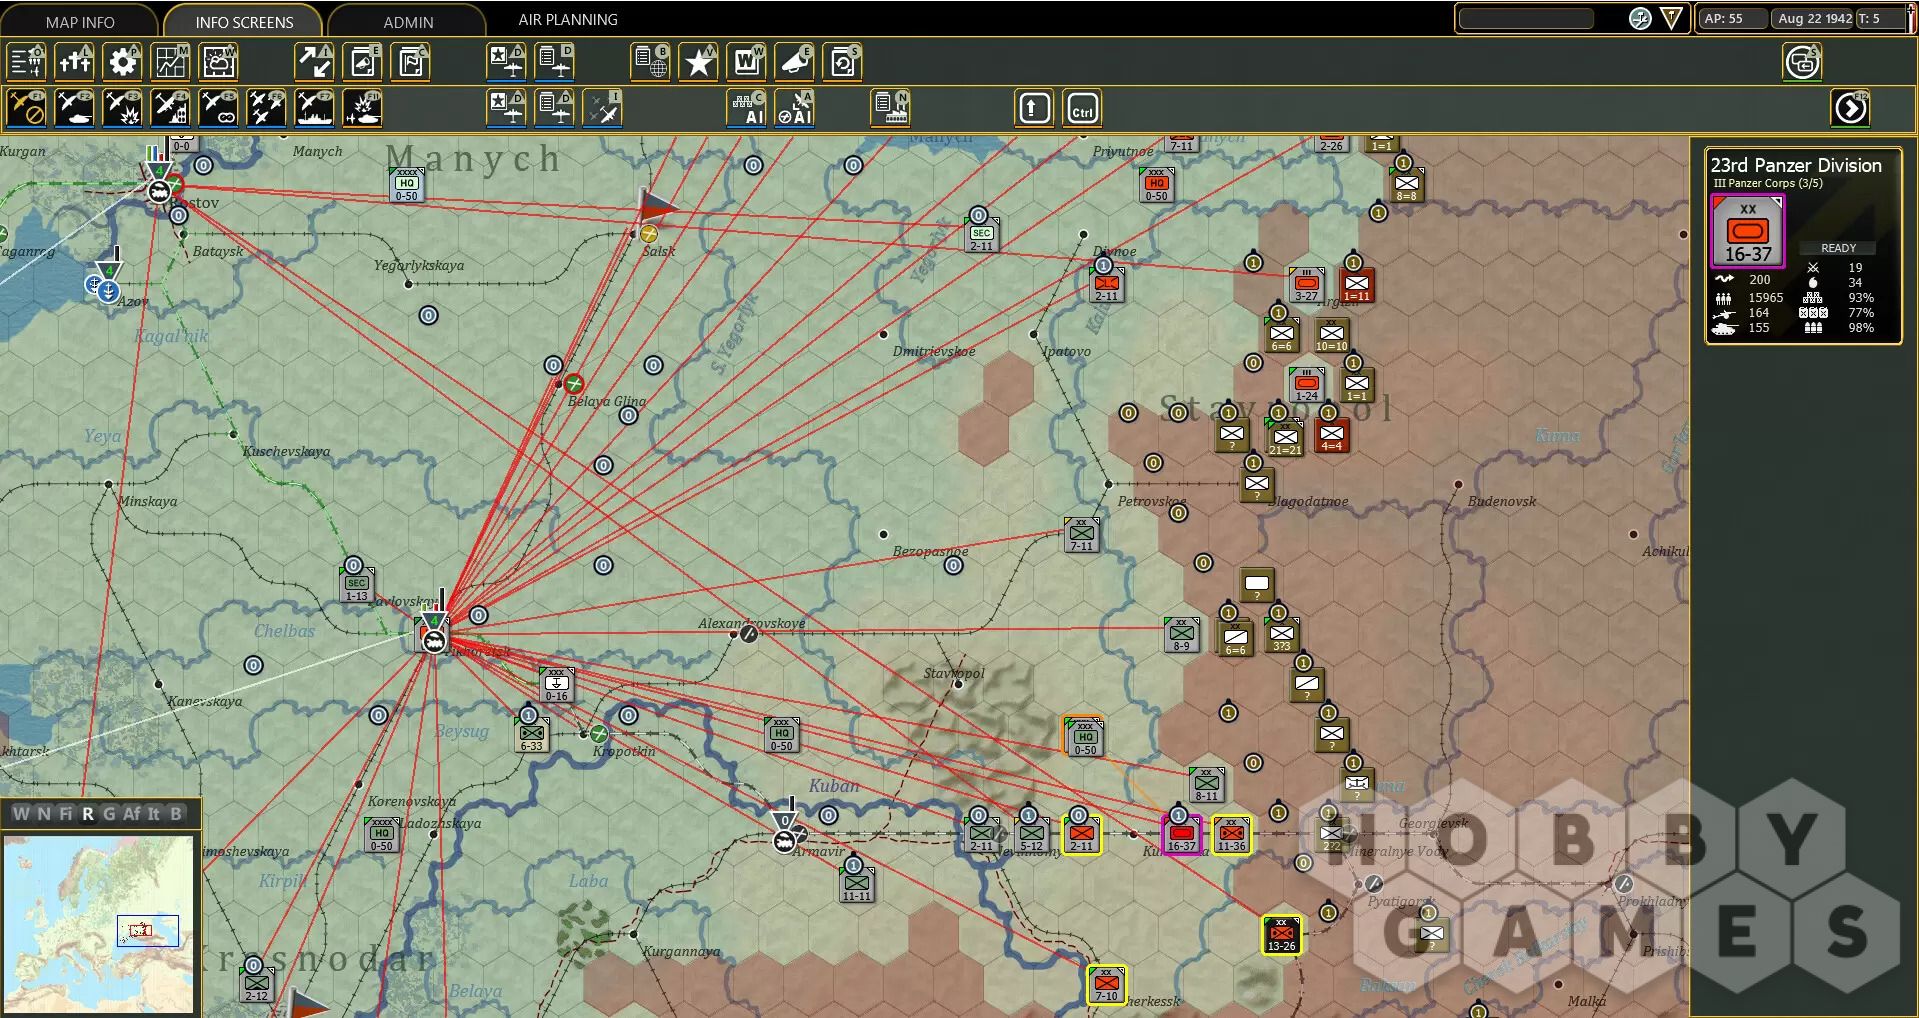Open the air directive list-plane icon in the upper row
Image resolution: width=1919 pixels, height=1018 pixels.
click(x=555, y=62)
